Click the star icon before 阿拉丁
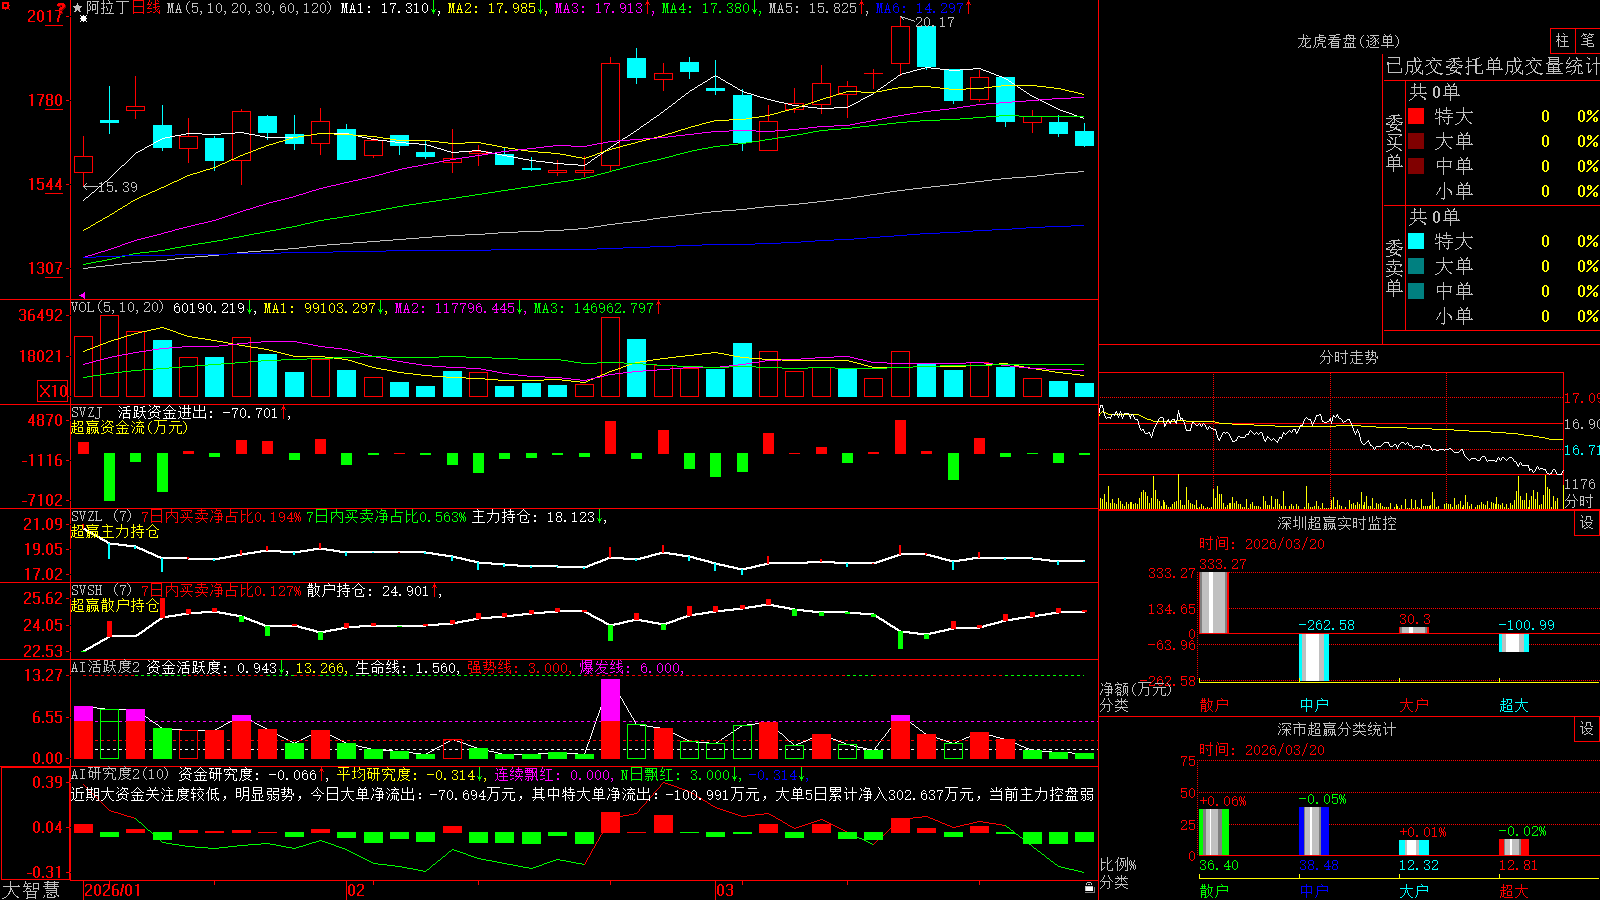The height and width of the screenshot is (900, 1600). point(78,7)
